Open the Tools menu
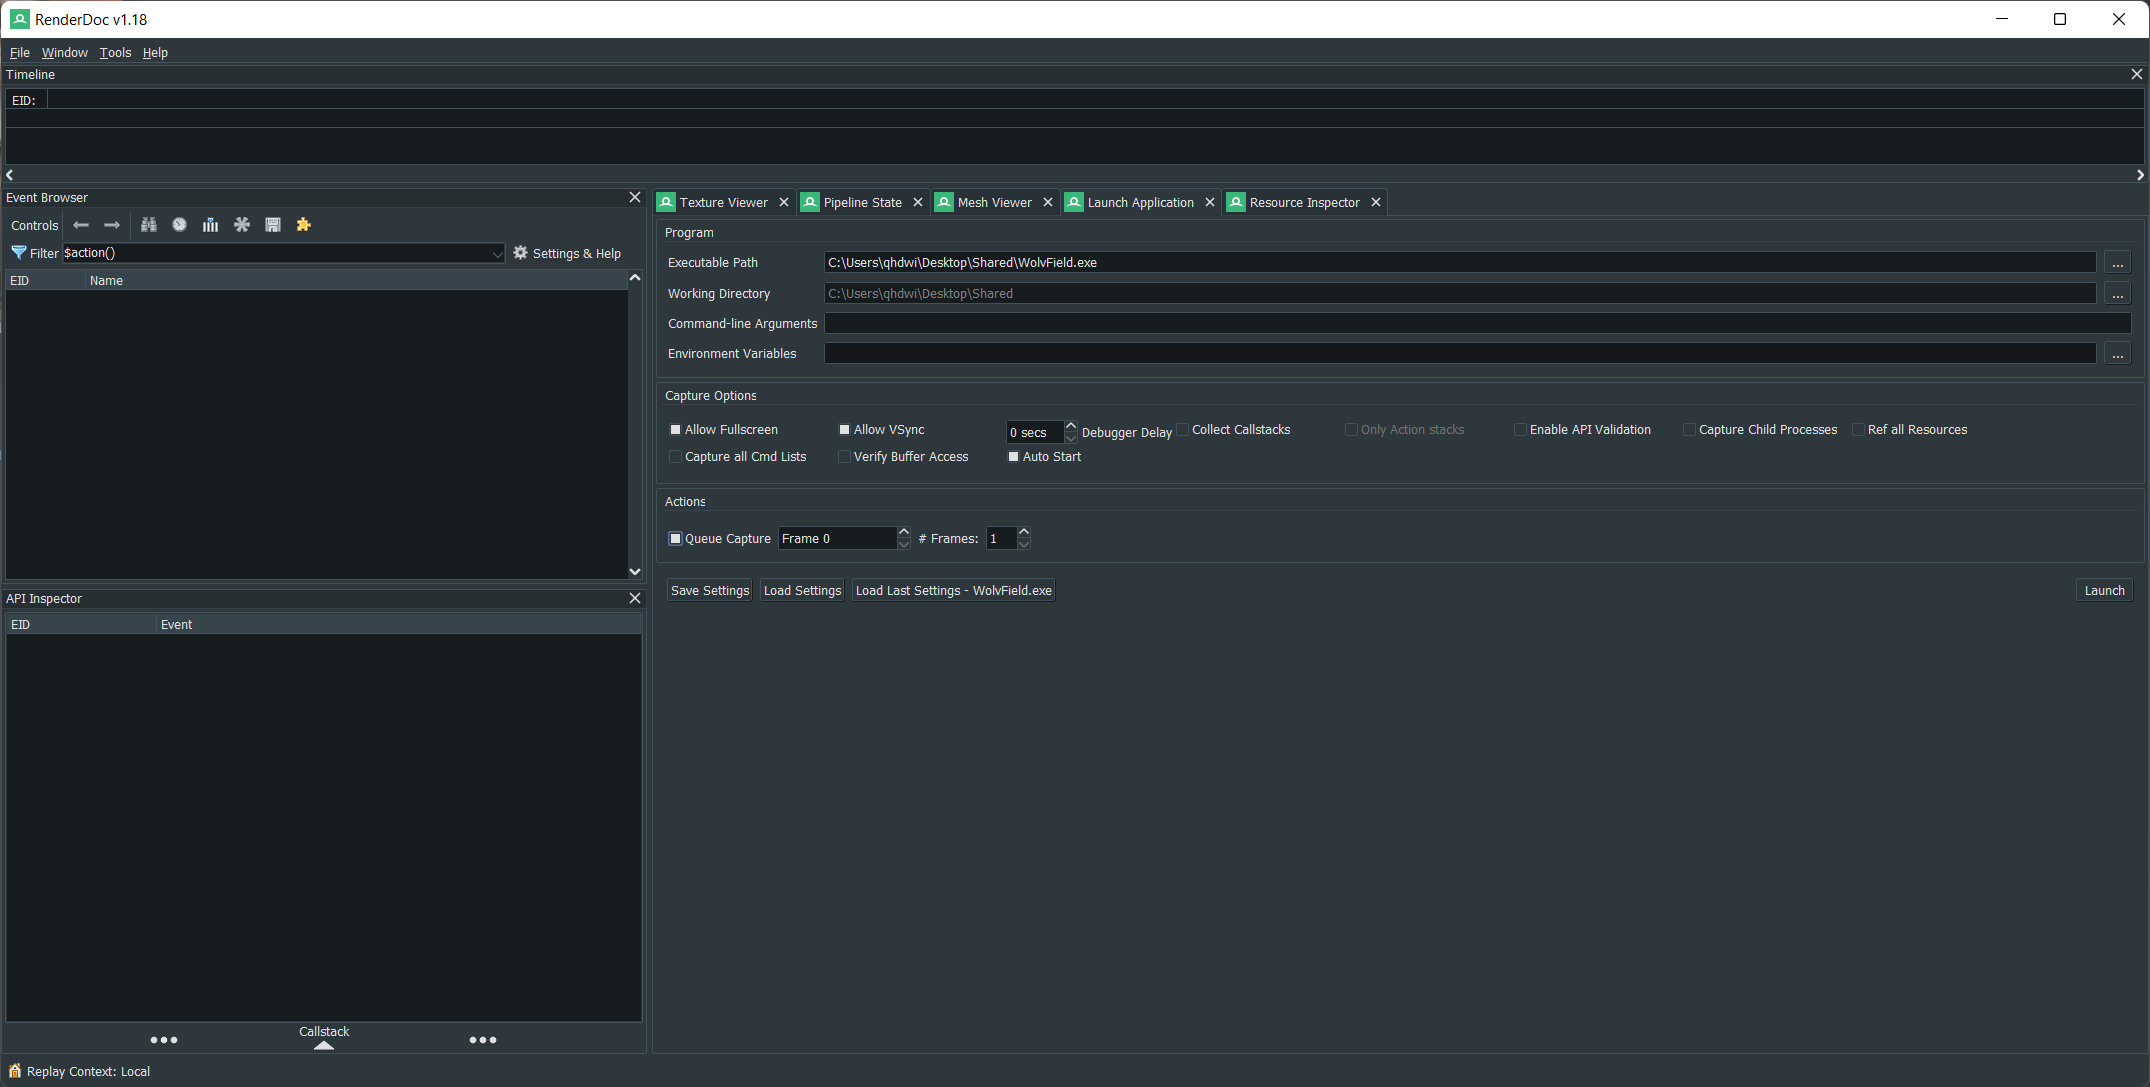 point(115,52)
